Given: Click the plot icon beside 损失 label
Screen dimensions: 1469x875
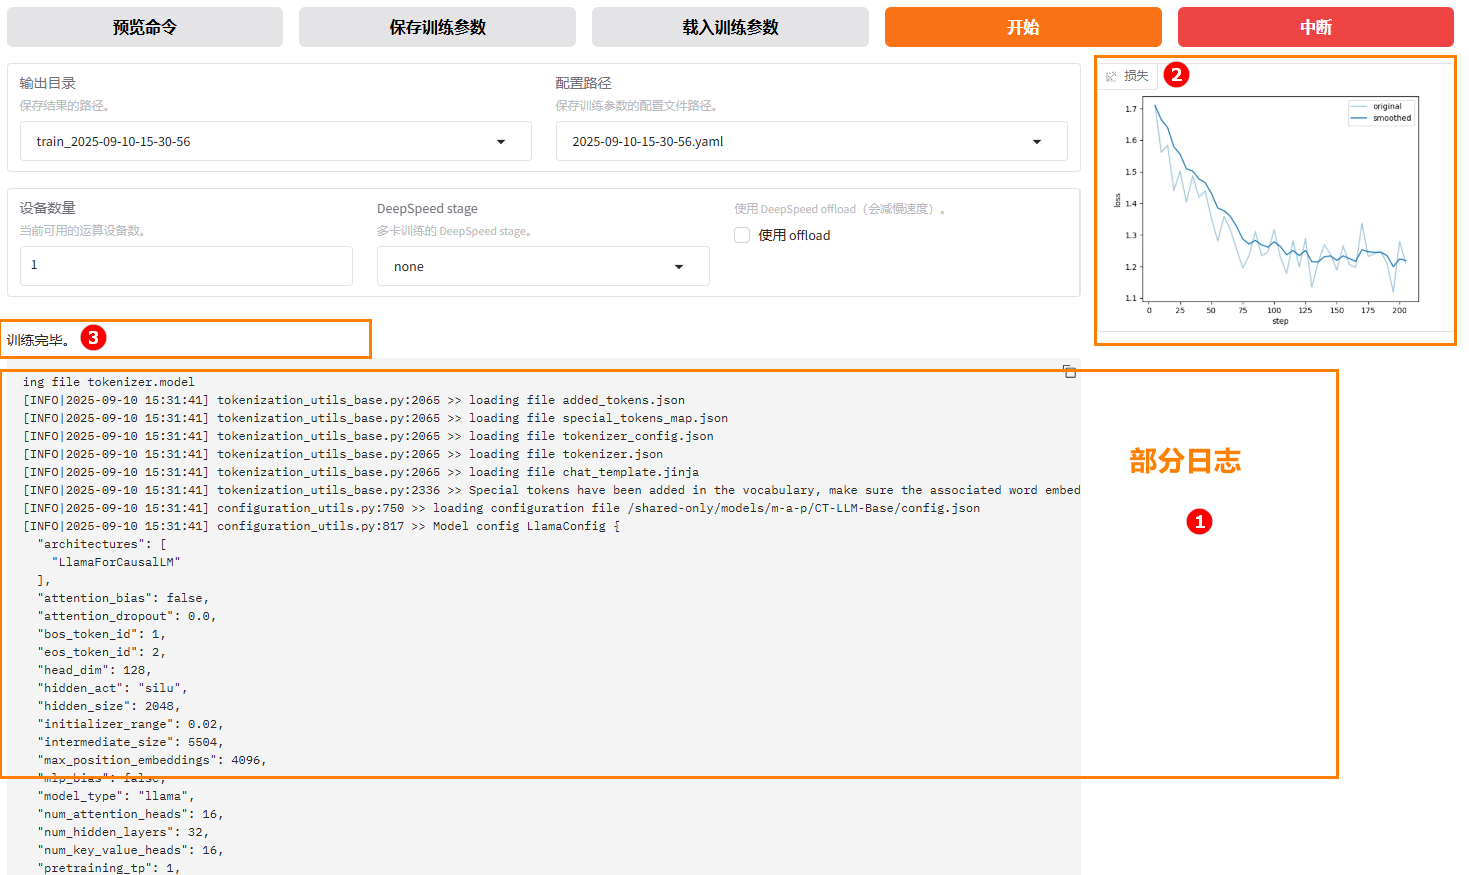Looking at the screenshot, I should click(x=1111, y=76).
